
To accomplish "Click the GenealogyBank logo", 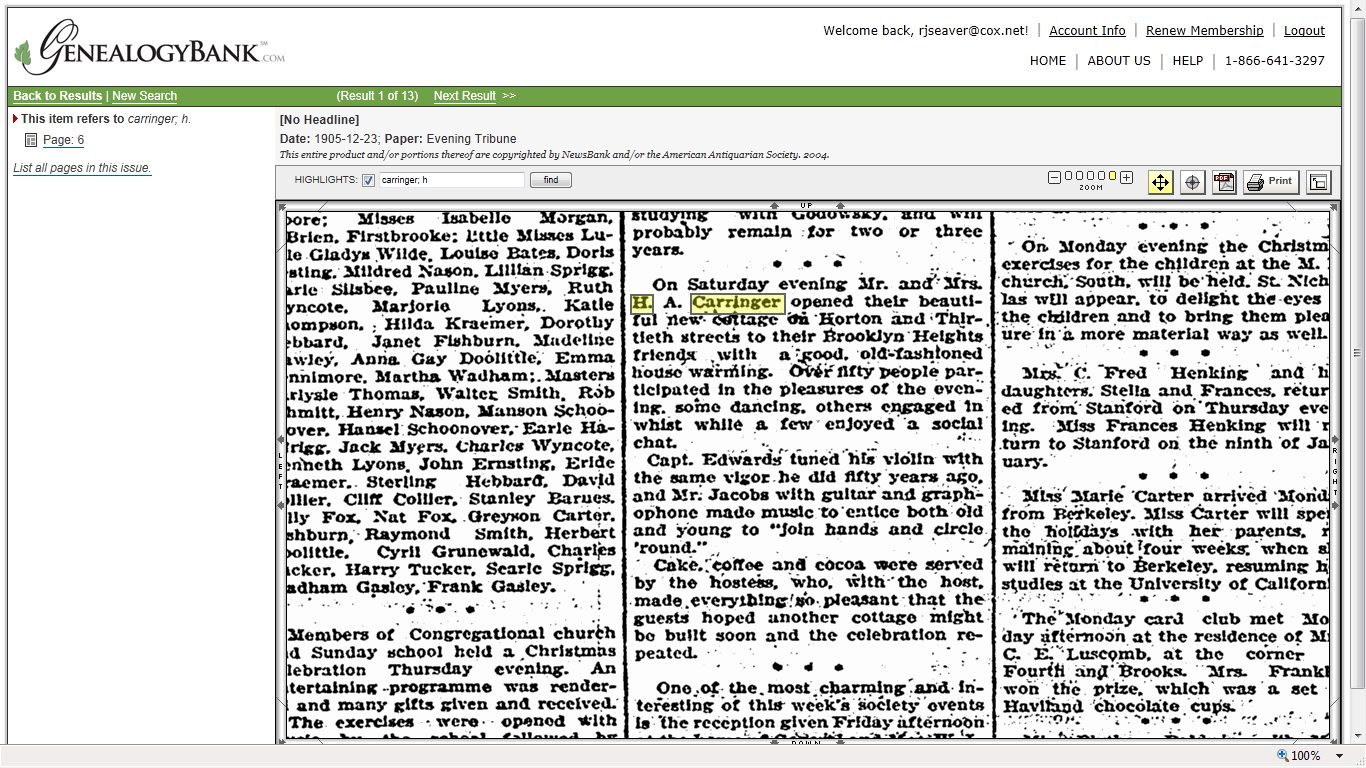I will pyautogui.click(x=150, y=47).
